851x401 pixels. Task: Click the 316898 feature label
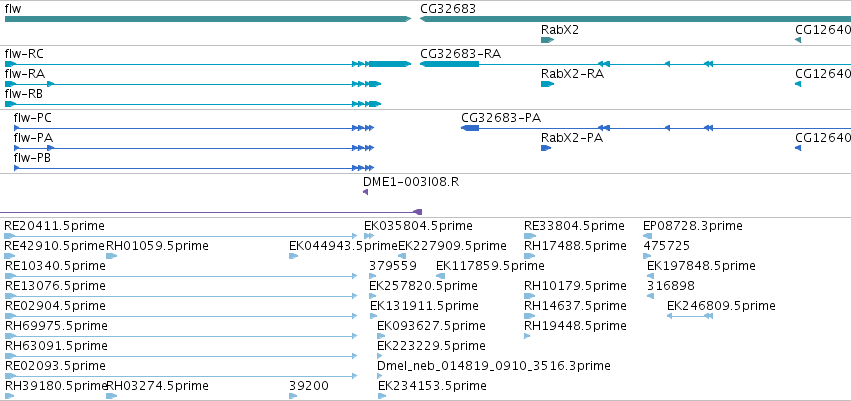point(671,285)
